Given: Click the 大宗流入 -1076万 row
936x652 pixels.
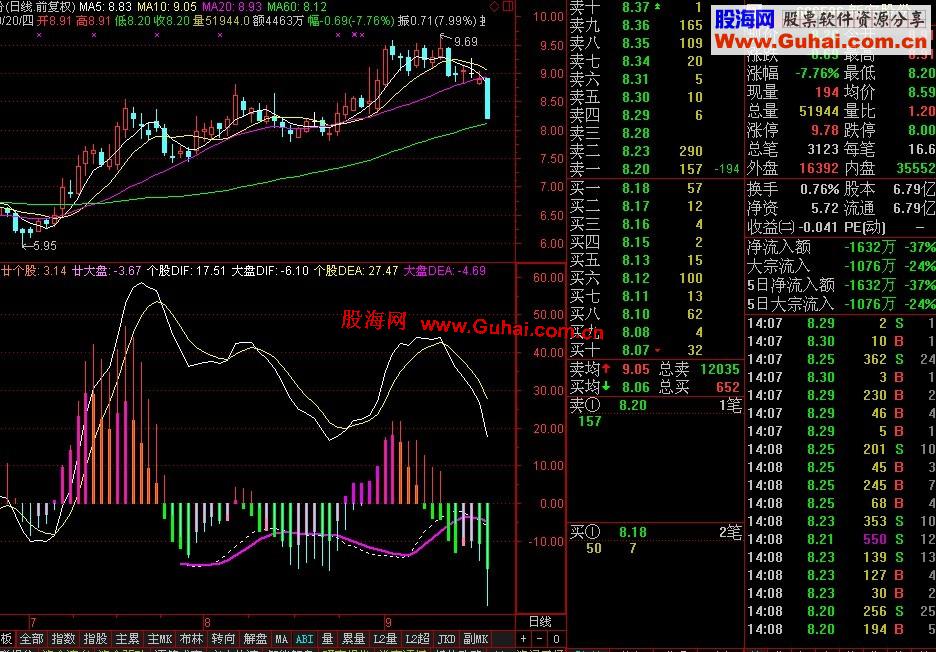Looking at the screenshot, I should point(840,266).
